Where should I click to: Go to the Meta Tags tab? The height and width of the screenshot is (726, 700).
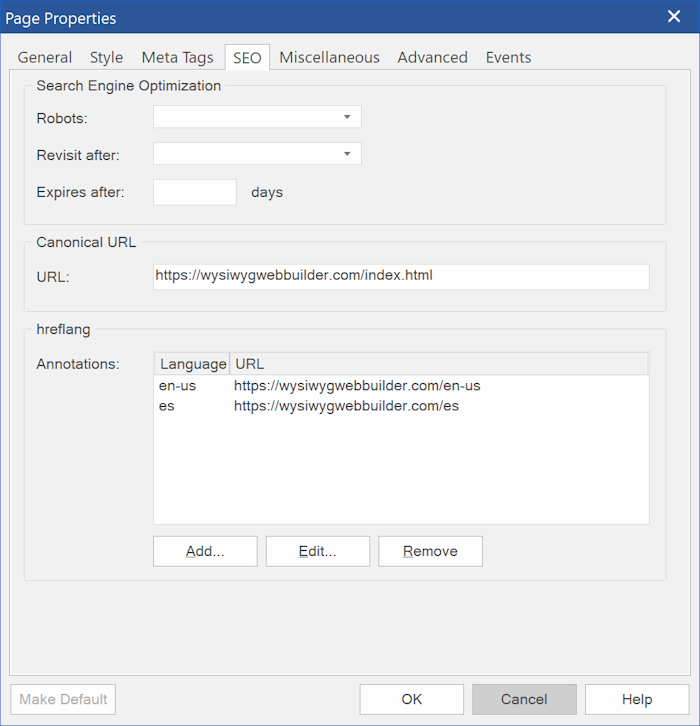tap(177, 57)
